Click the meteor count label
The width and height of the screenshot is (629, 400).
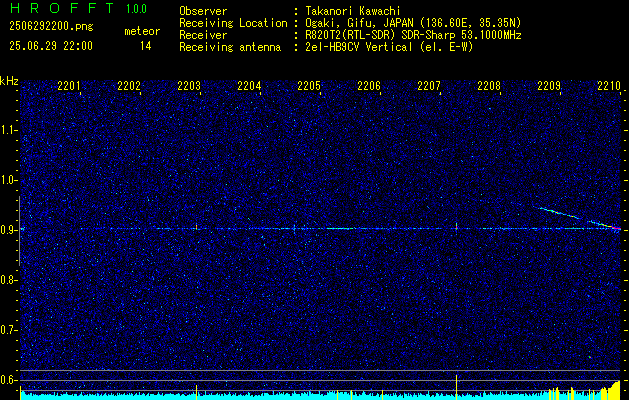142,31
